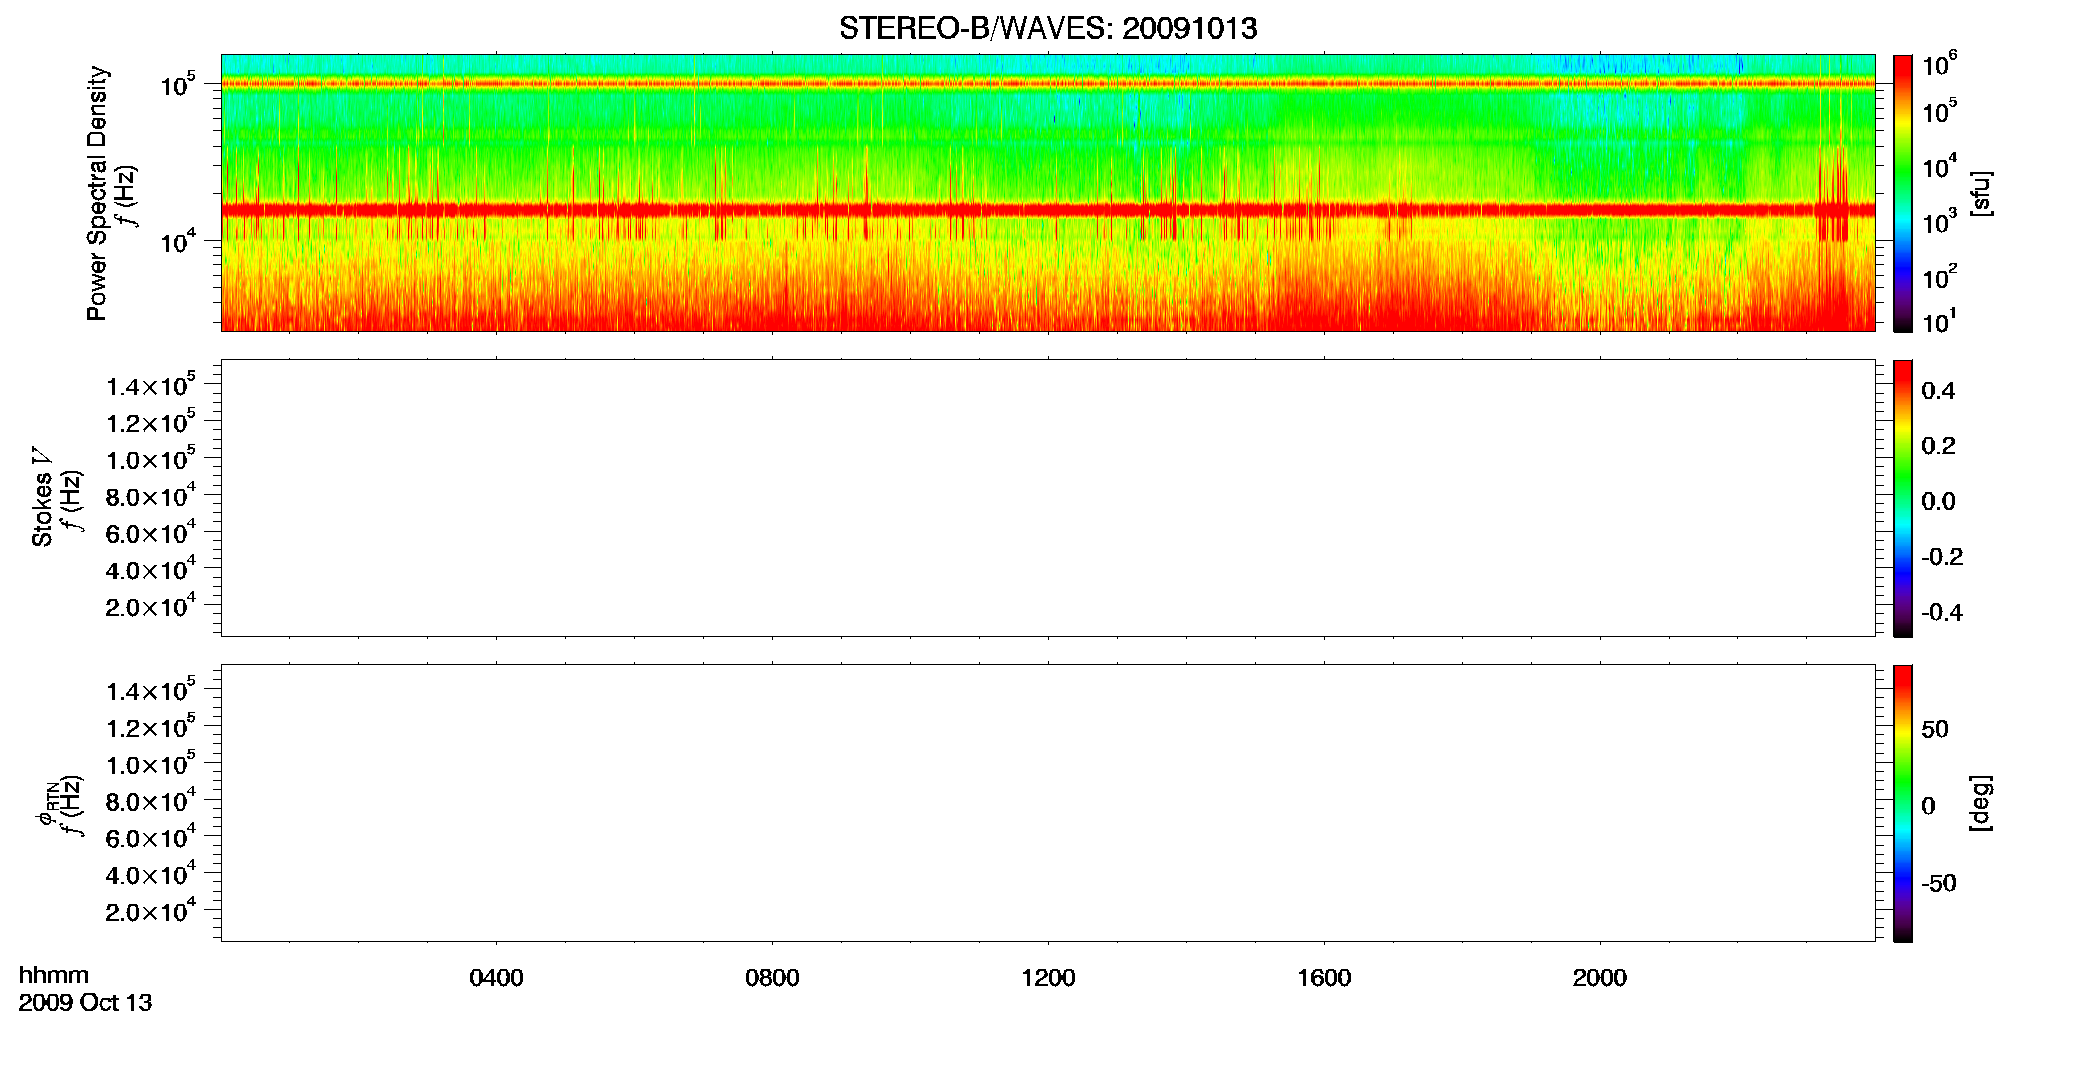
Task: Click the 1.4×10^5 tick in Stokes panel
Action: tap(151, 385)
